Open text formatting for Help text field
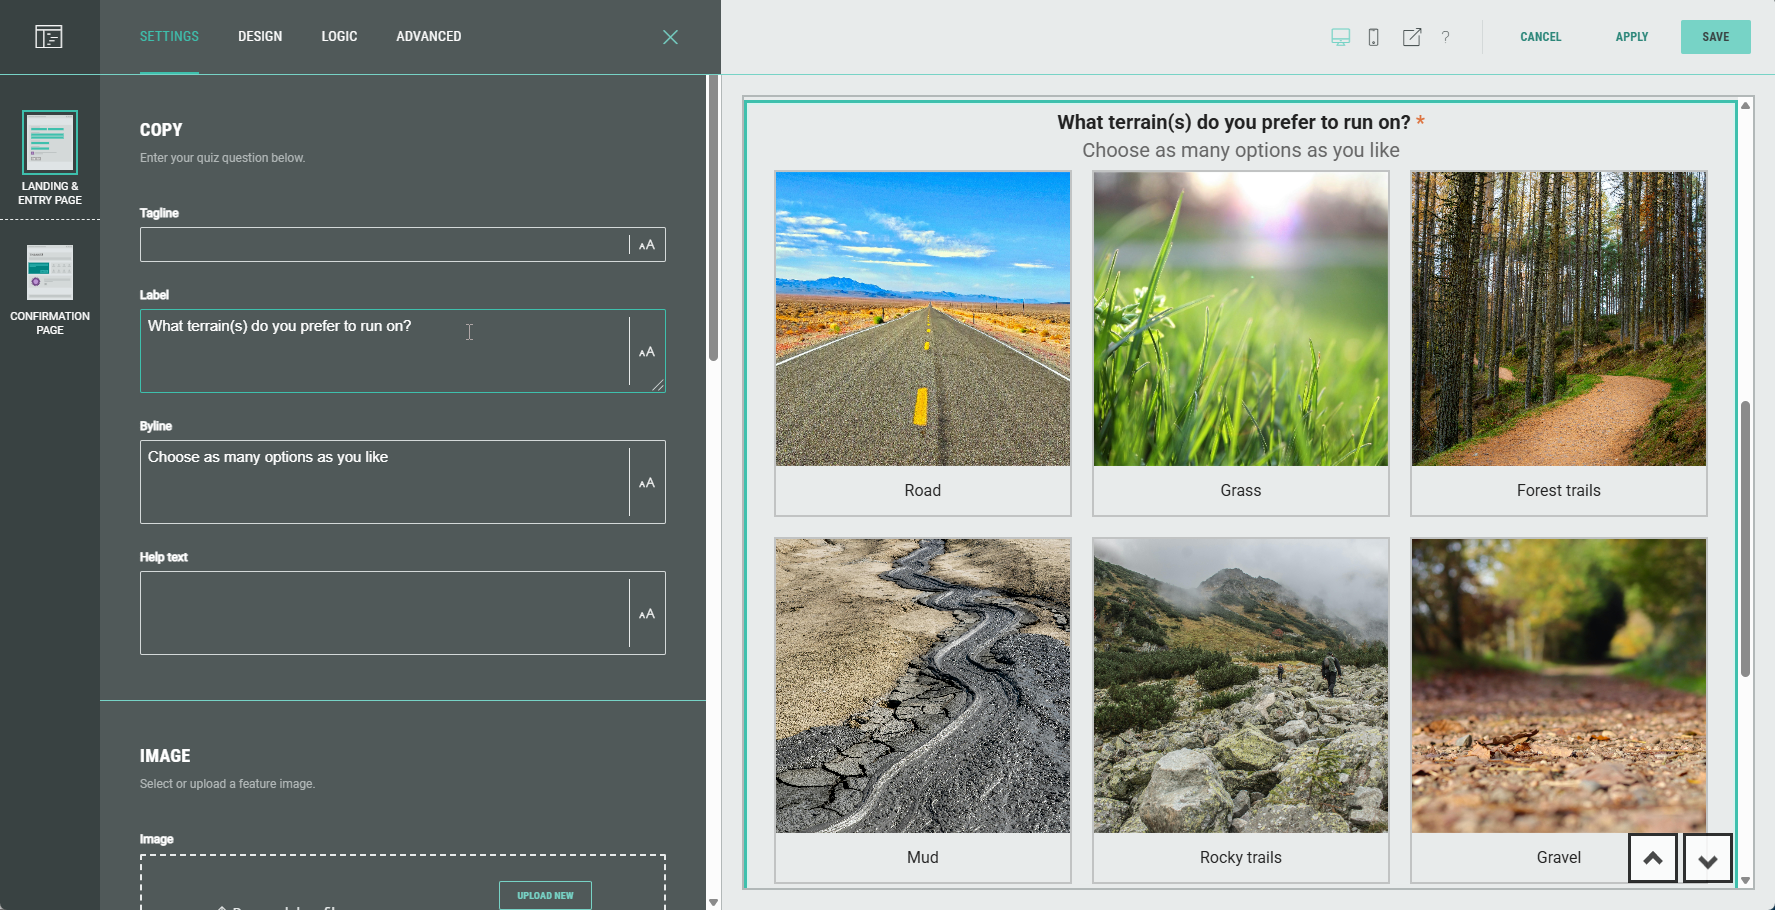1775x910 pixels. pos(647,614)
